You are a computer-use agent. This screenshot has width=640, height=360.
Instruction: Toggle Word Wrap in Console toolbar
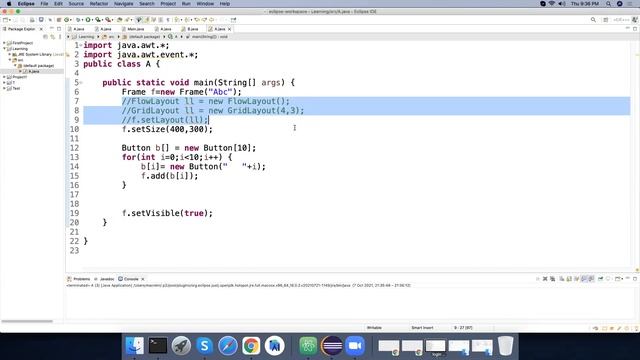tap(576, 279)
